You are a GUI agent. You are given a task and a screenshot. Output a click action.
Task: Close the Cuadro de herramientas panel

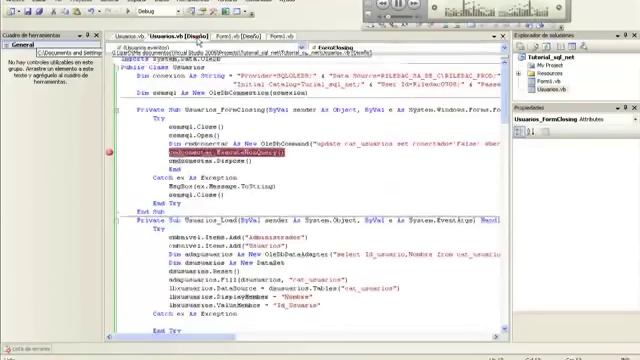point(97,36)
